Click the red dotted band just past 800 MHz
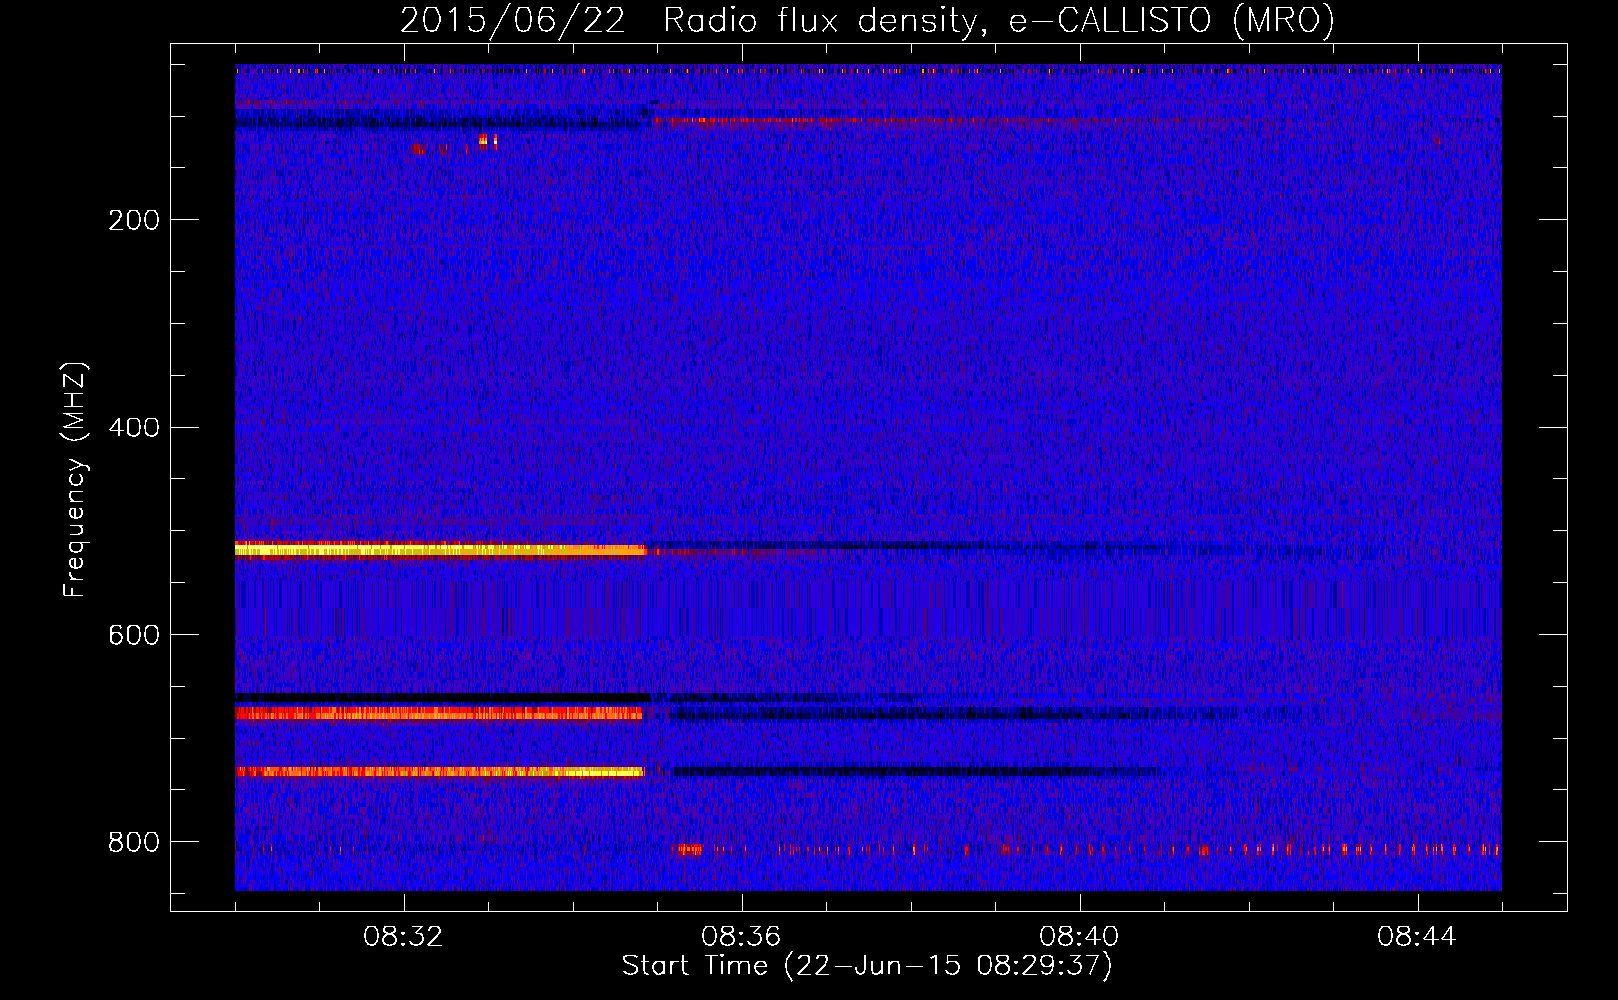The image size is (1618, 1000). (1085, 850)
